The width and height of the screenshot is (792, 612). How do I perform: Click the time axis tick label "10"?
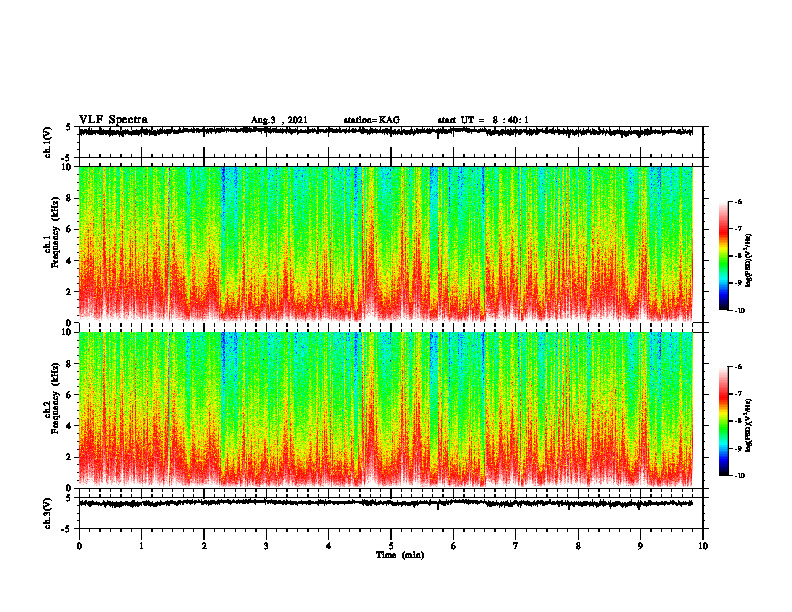point(703,546)
